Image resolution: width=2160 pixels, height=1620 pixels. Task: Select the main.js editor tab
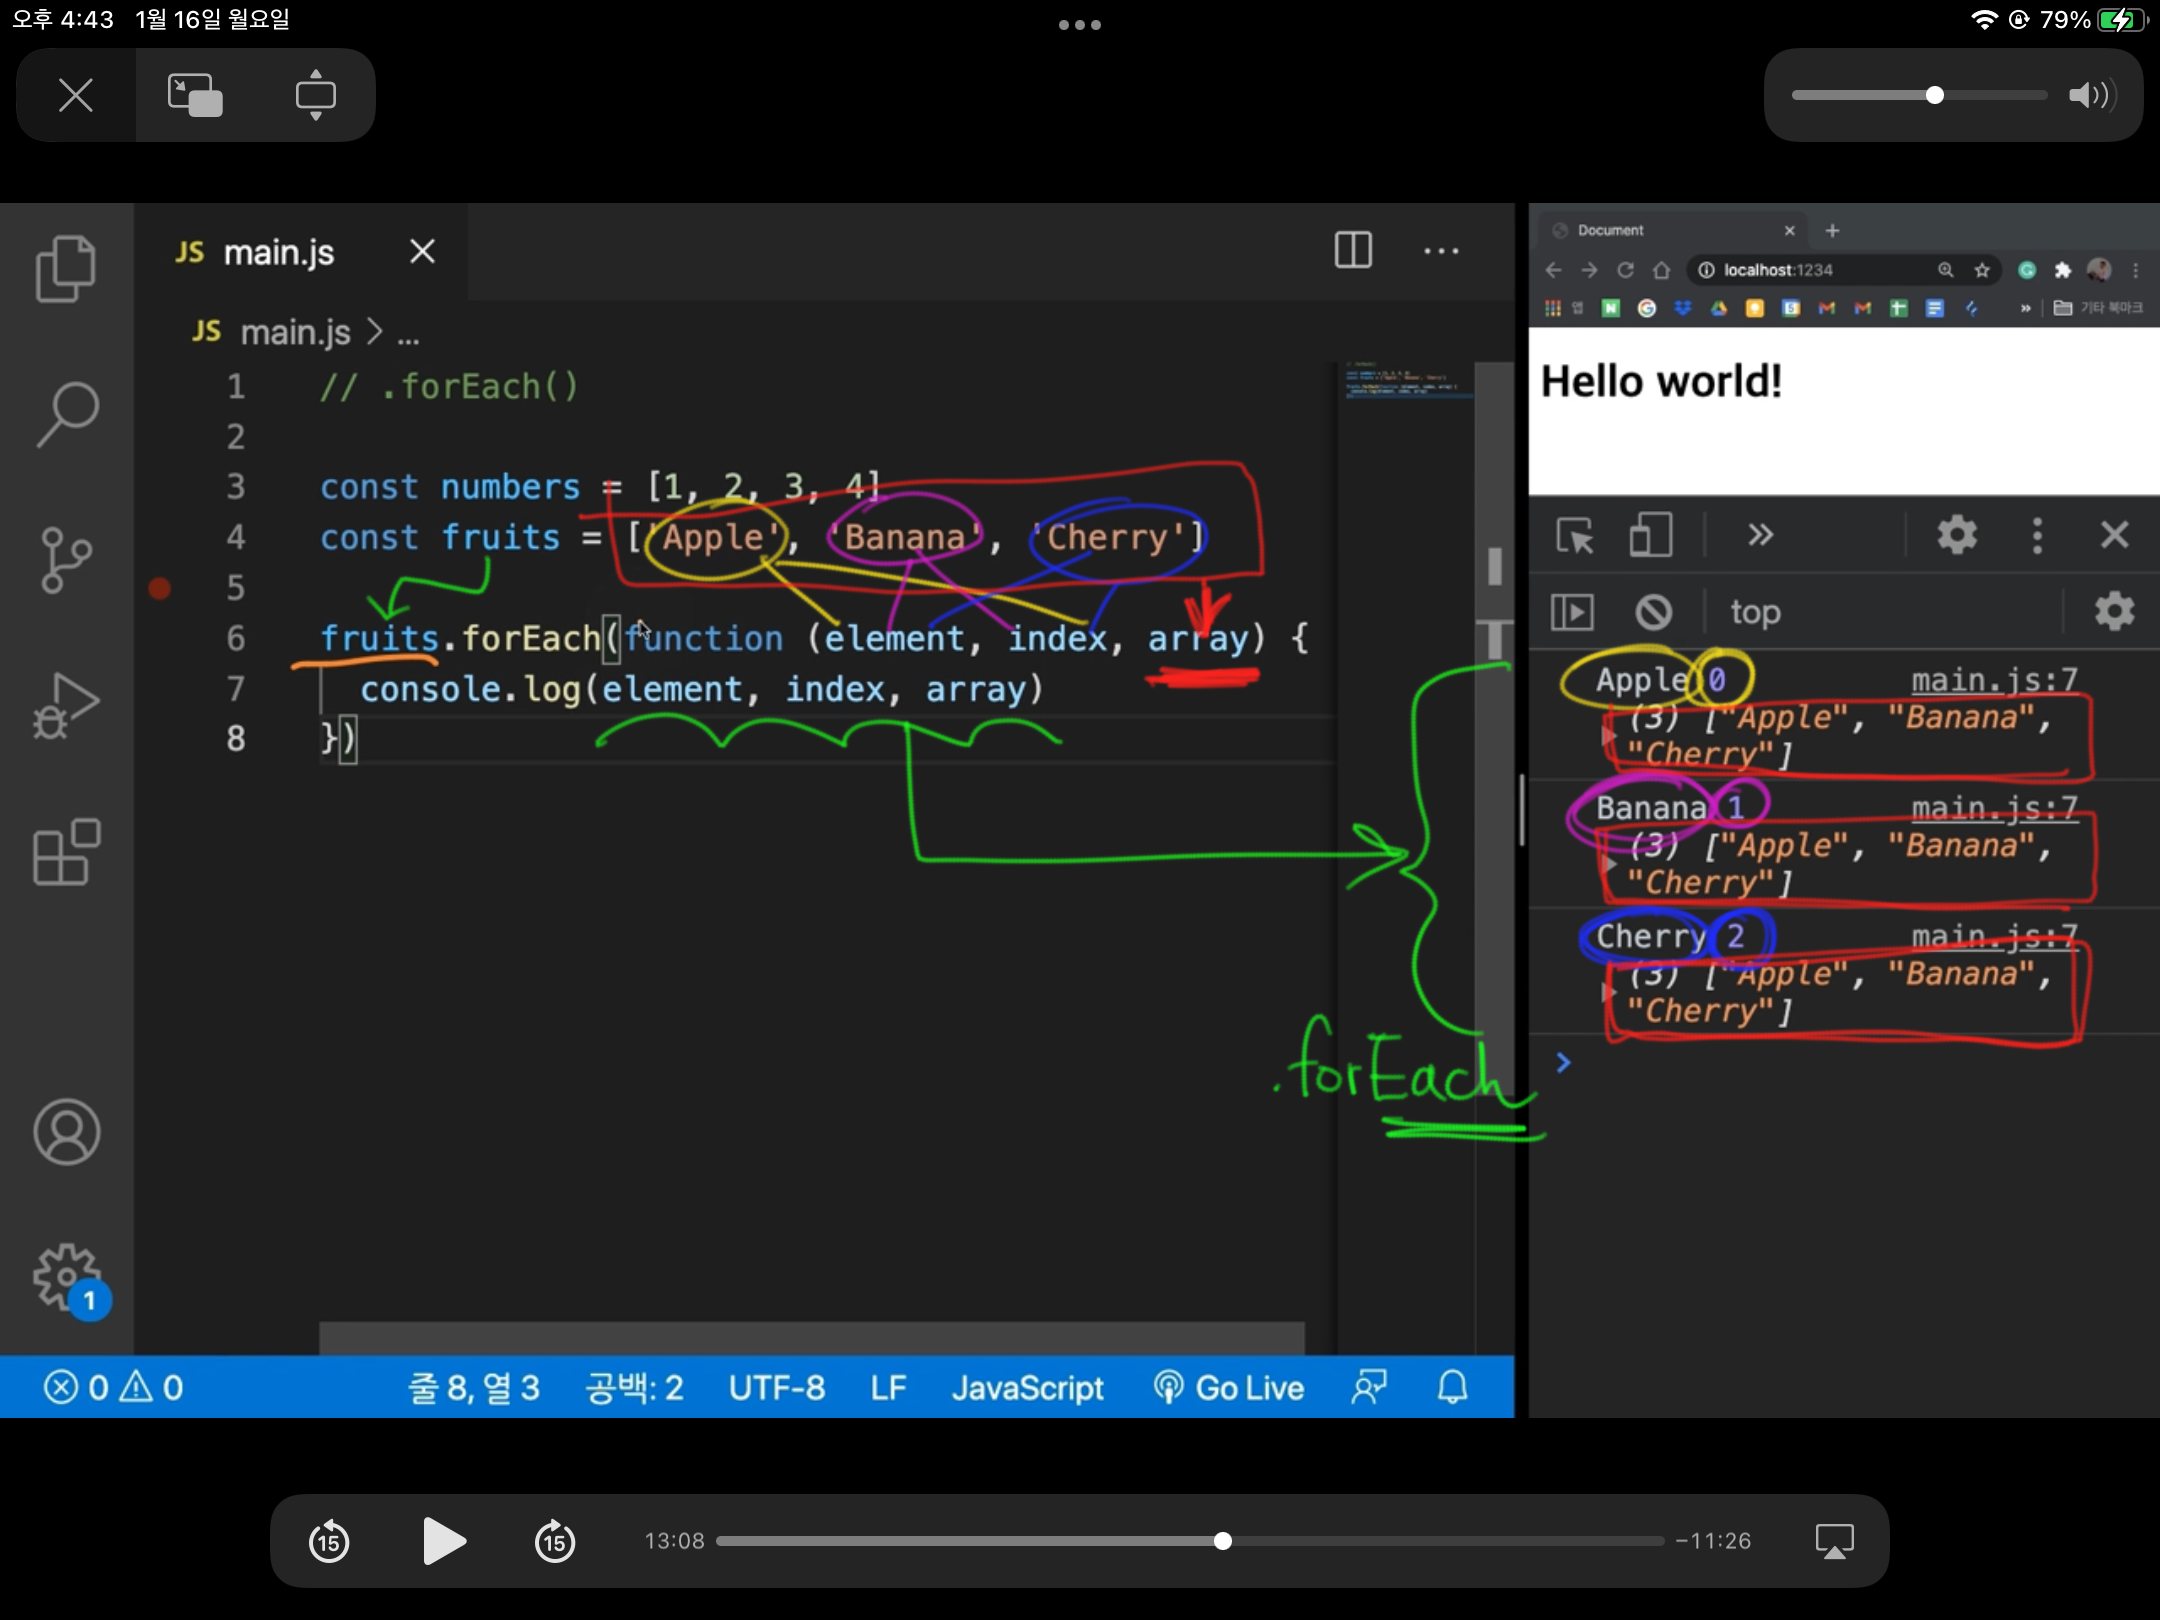tap(278, 252)
